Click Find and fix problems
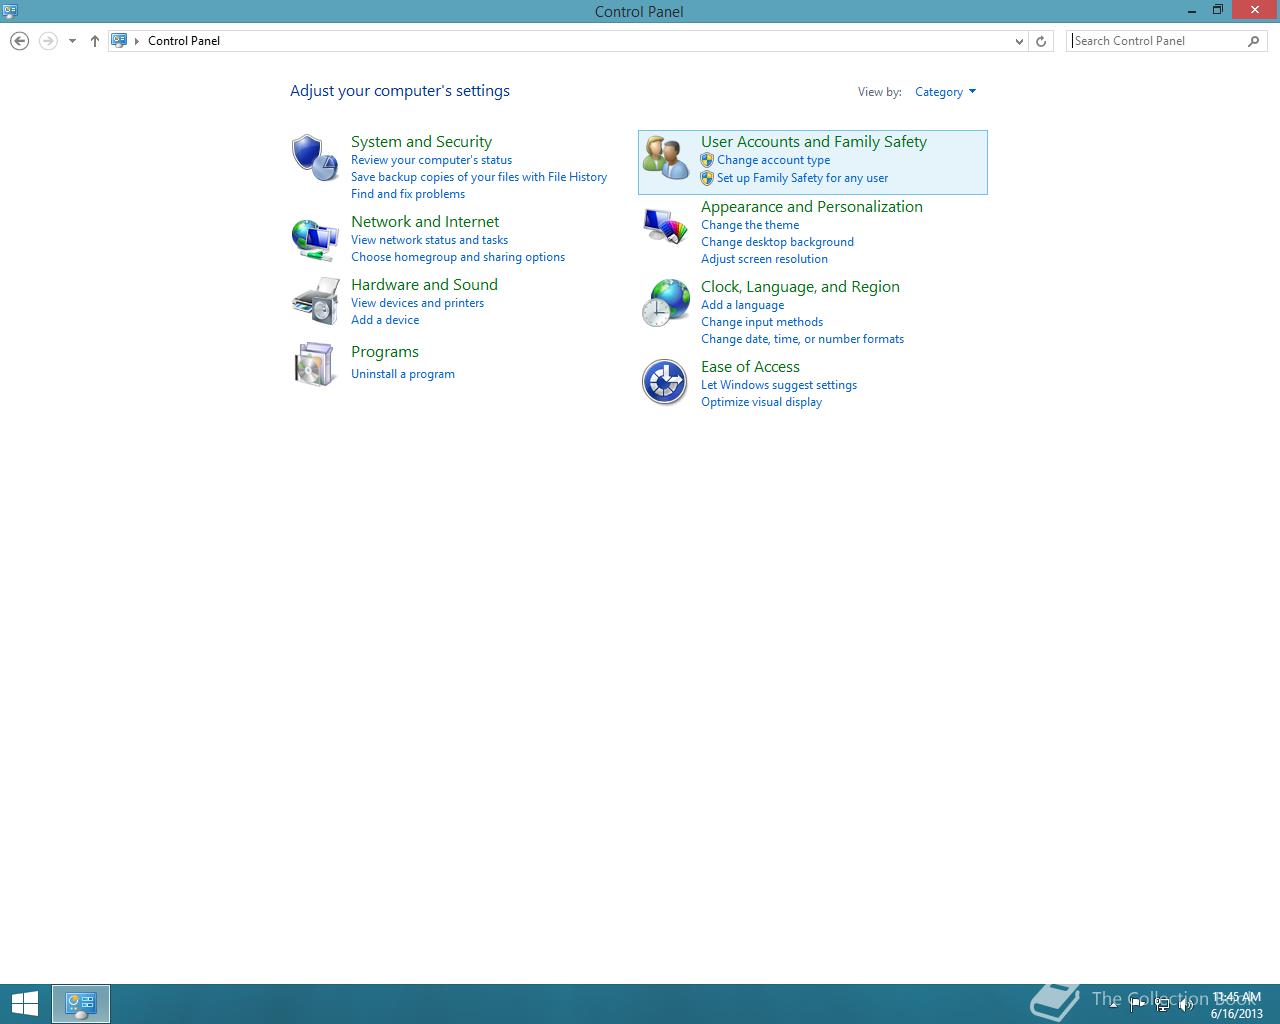1280x1024 pixels. (408, 194)
